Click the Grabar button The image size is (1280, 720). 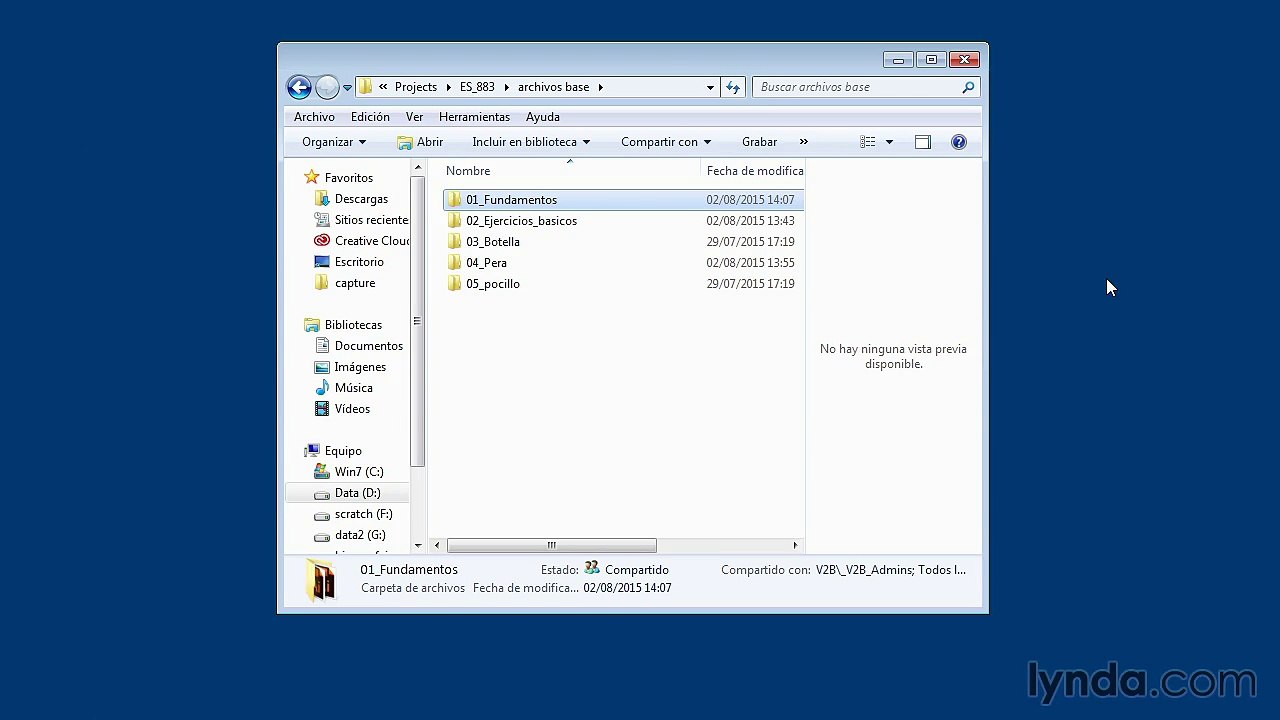coord(759,142)
